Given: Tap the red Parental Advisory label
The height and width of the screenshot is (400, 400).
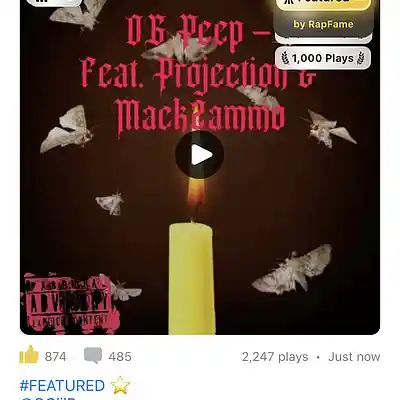Looking at the screenshot, I should 69,303.
